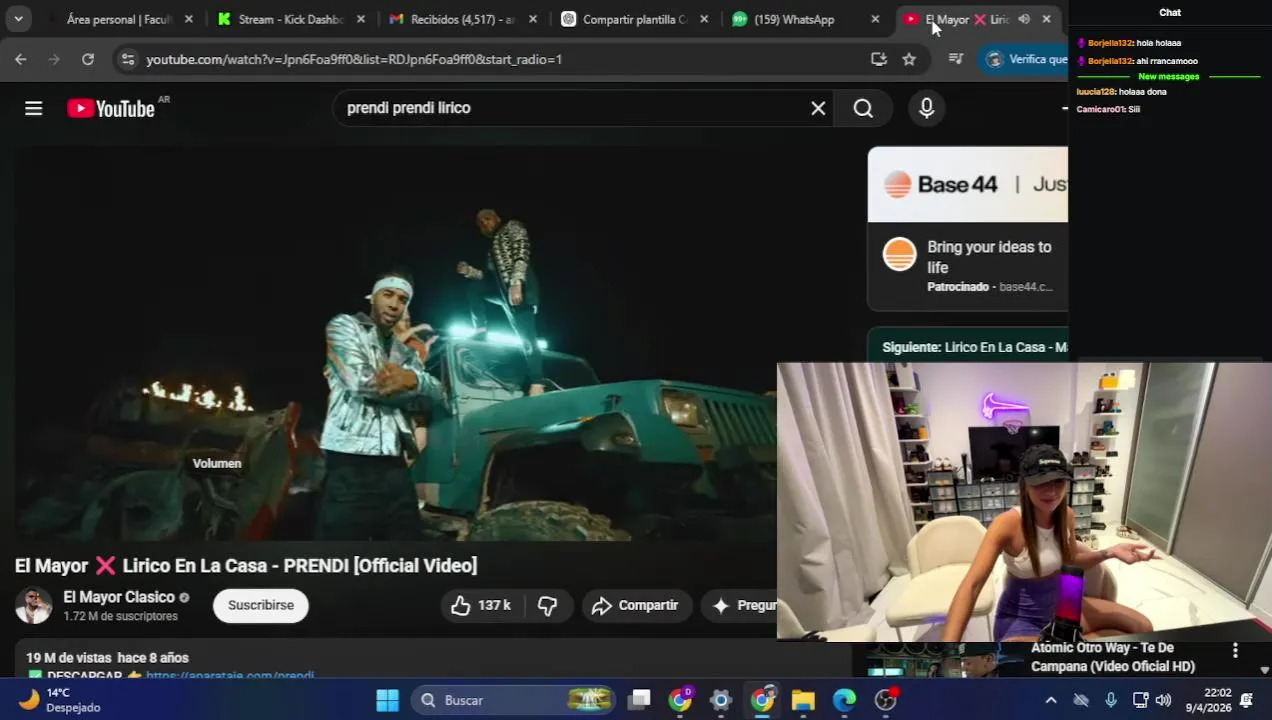Click the video title text
The height and width of the screenshot is (720, 1272).
coord(246,566)
